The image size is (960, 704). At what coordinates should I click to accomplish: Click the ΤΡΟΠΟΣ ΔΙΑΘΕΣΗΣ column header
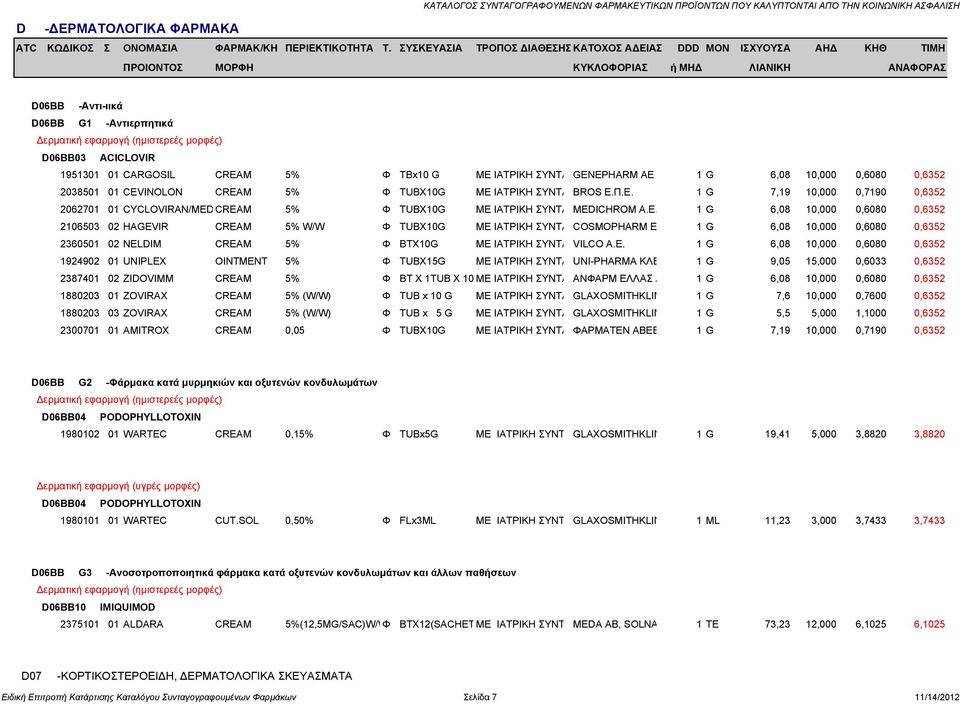point(523,48)
